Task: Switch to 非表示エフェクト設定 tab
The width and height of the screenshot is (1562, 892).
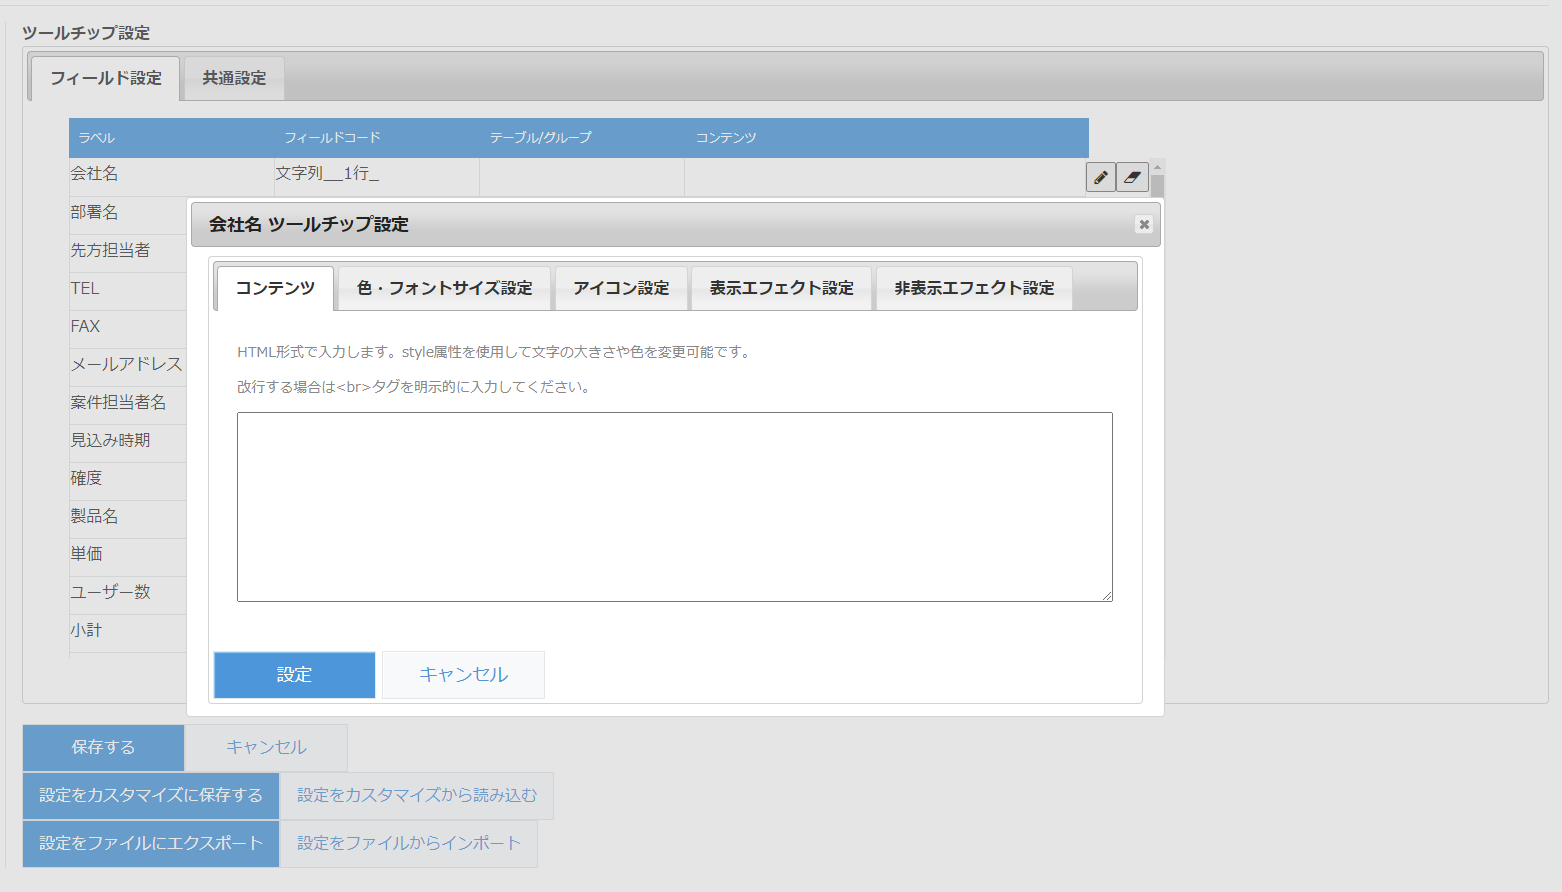Action: click(974, 288)
